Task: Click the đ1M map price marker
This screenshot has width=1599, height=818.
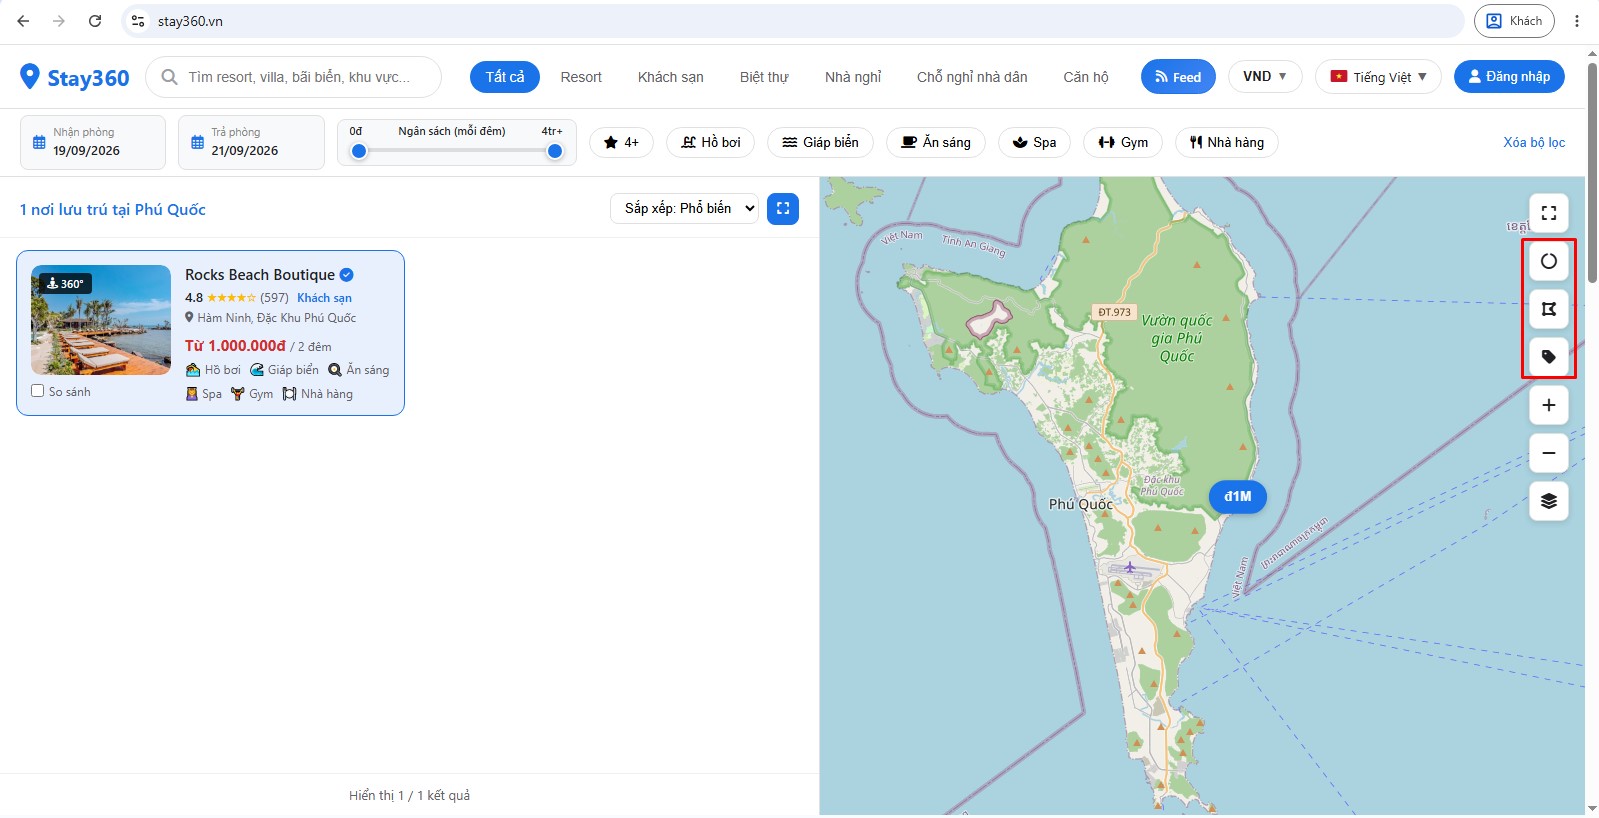Action: [1238, 496]
